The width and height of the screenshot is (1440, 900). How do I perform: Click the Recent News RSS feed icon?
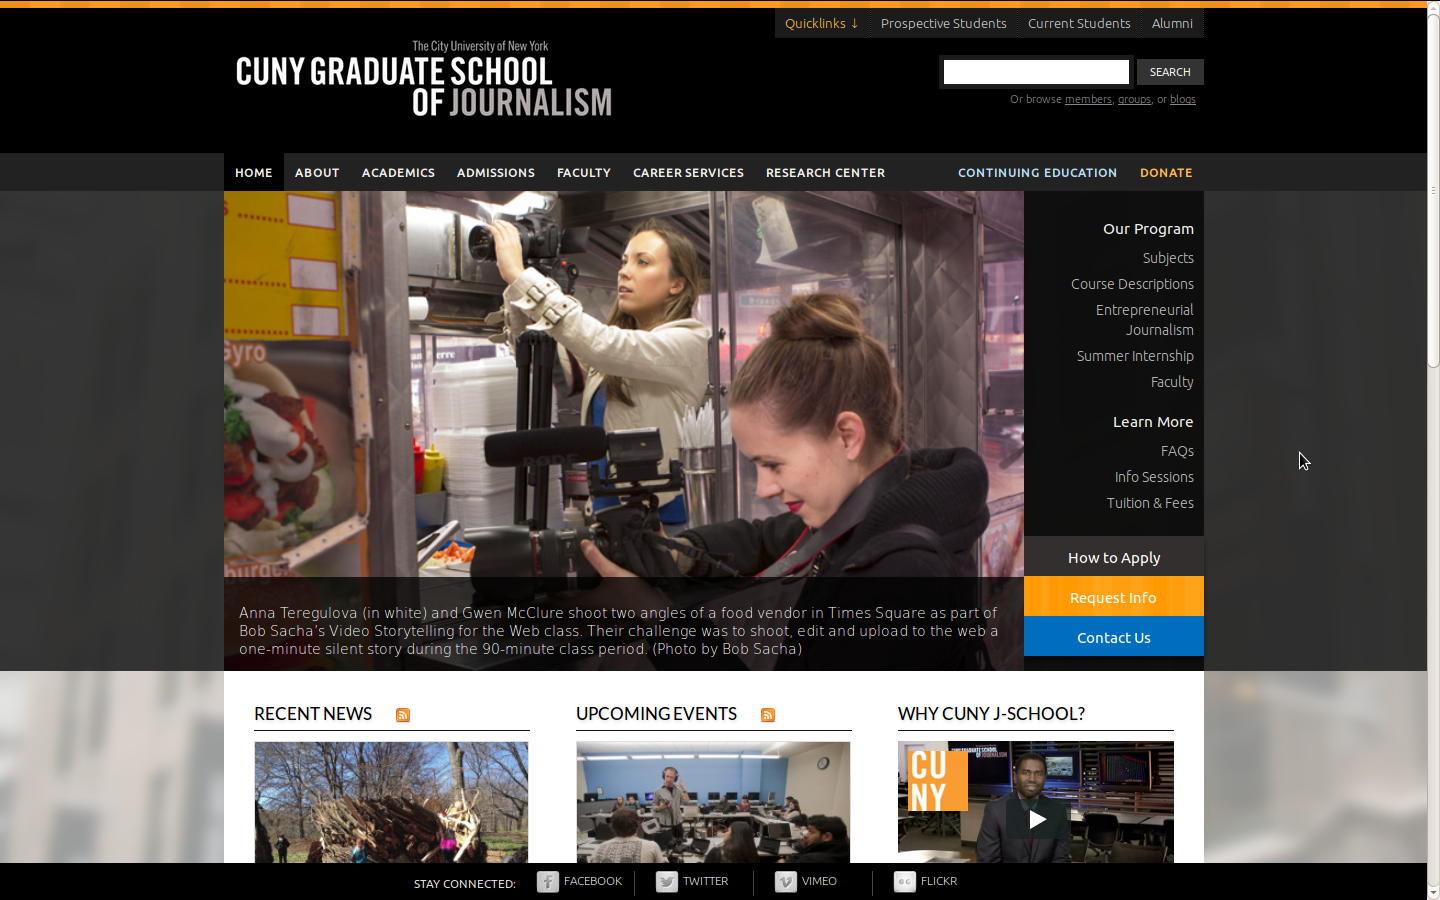point(403,715)
